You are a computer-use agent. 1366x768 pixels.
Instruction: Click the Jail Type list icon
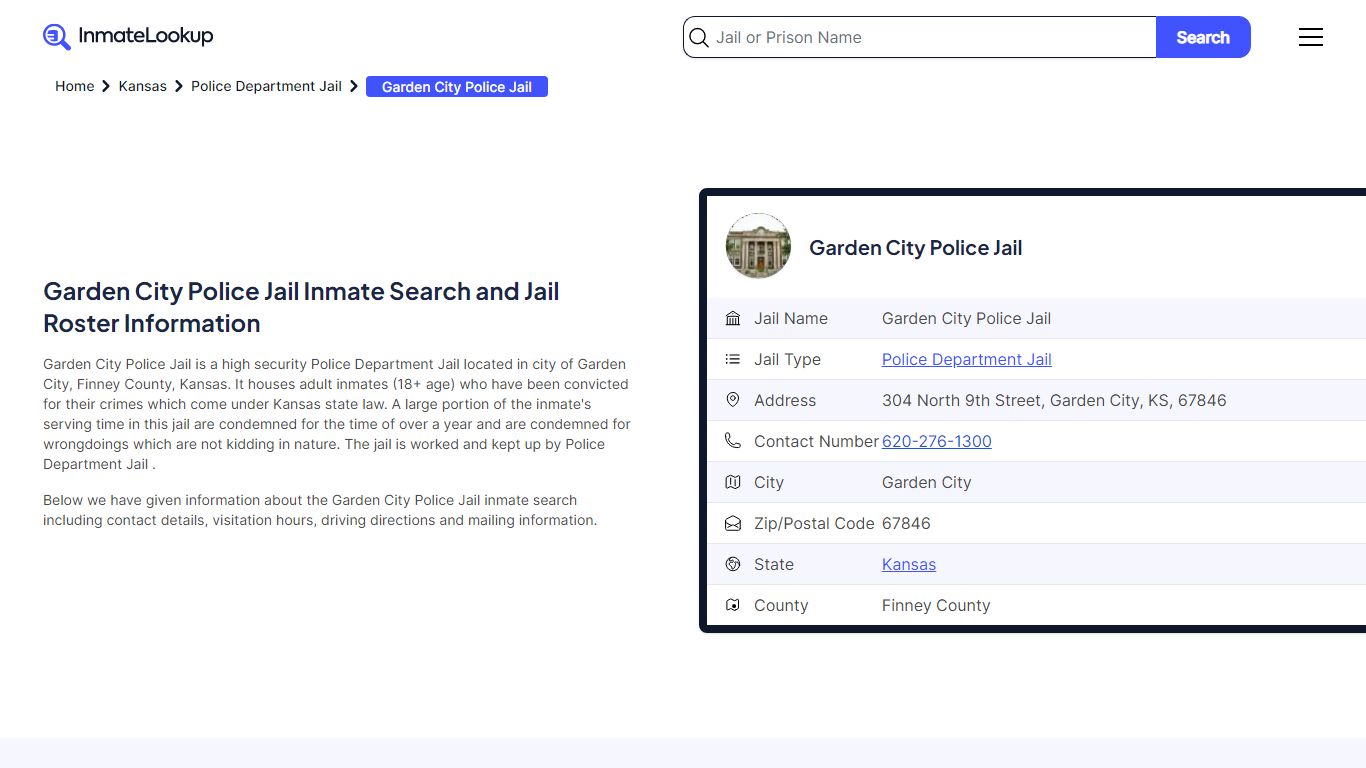(x=733, y=360)
